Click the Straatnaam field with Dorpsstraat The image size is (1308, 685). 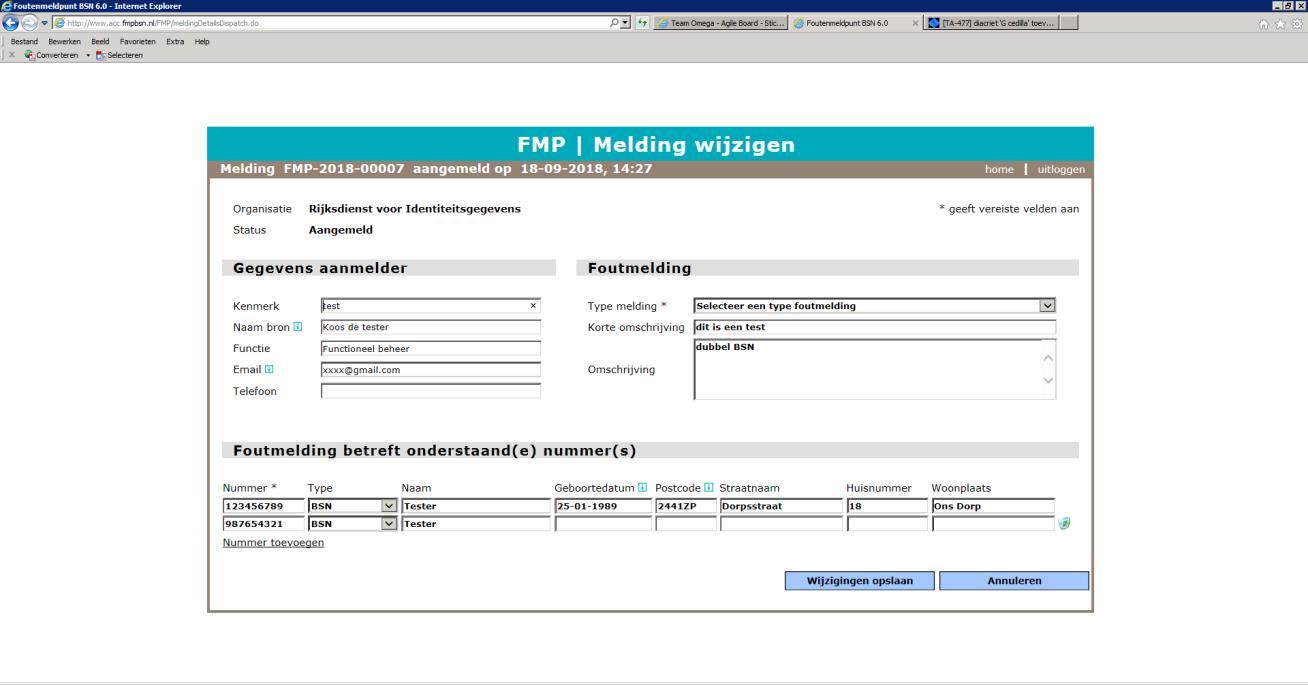[781, 506]
